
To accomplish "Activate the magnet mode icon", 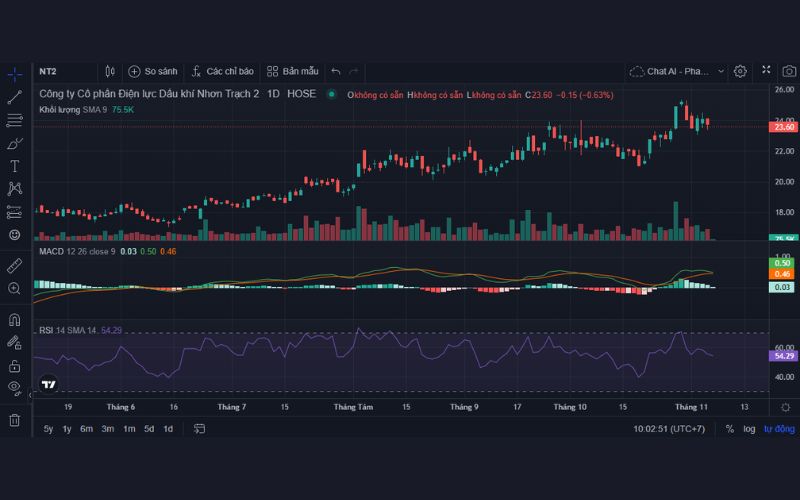I will 14,321.
